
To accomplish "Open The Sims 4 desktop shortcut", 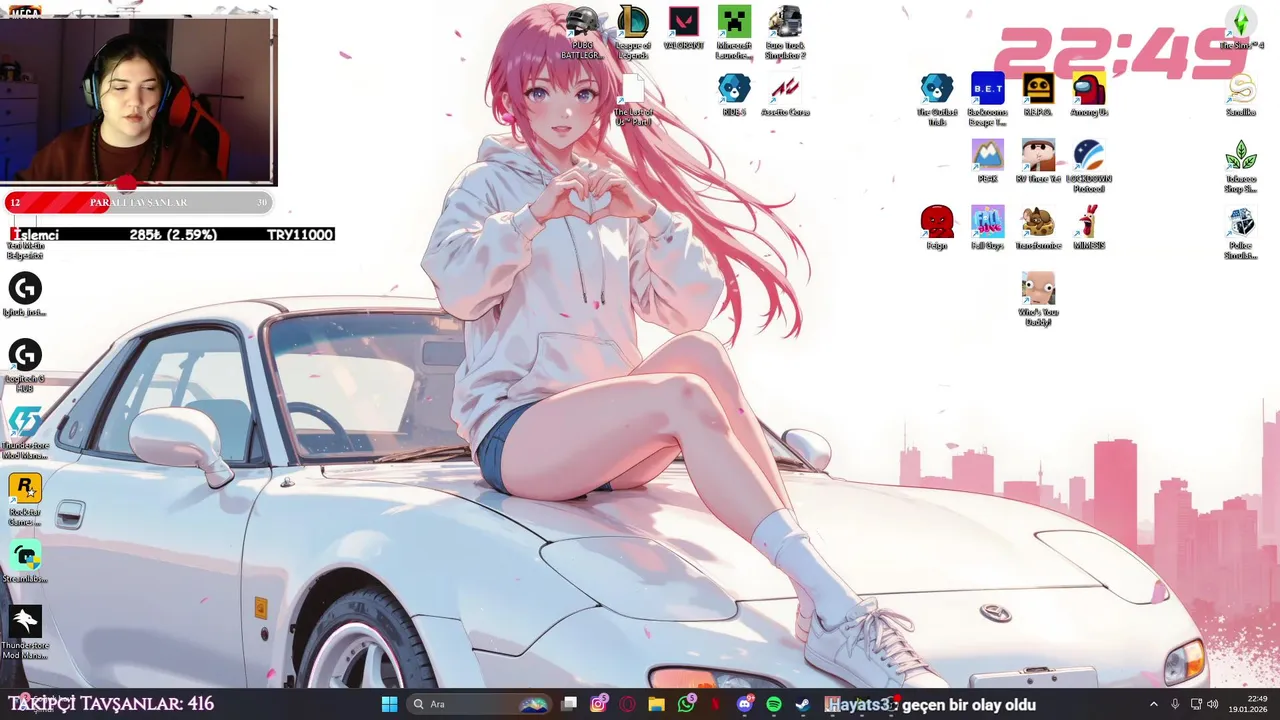I will click(1241, 28).
